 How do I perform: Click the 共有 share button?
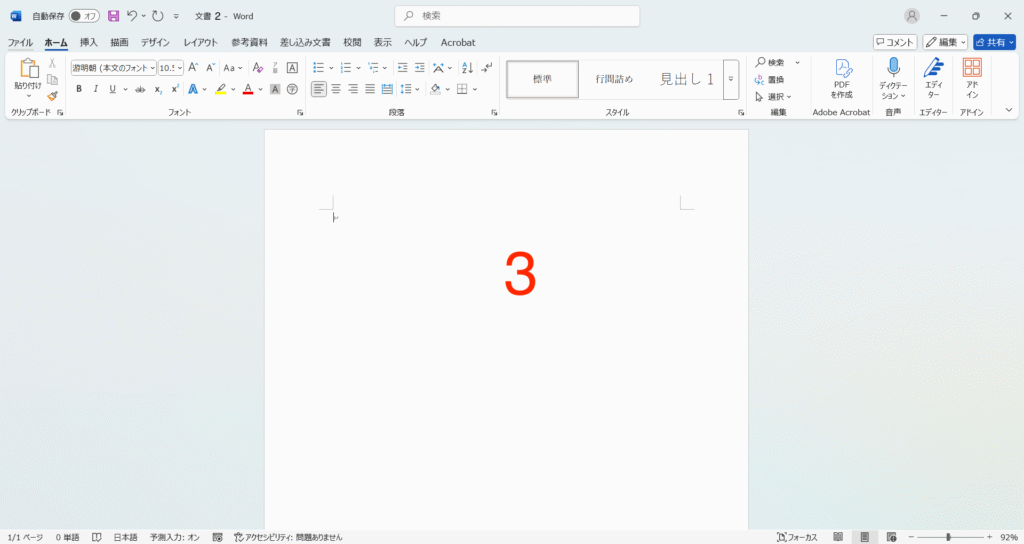tap(995, 42)
